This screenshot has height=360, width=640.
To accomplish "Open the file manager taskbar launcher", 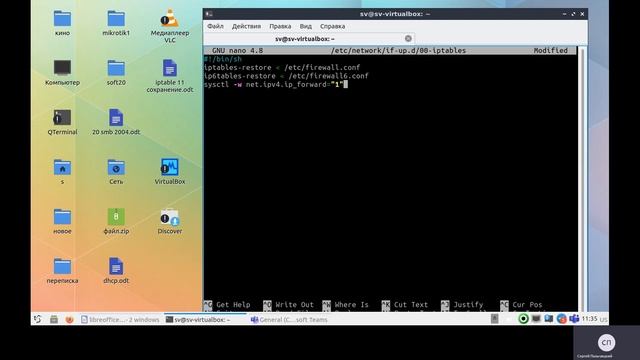I will coord(54,319).
